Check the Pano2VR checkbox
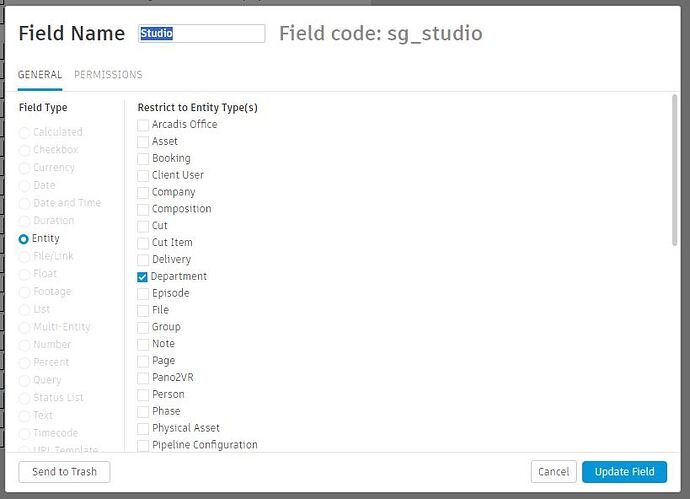Viewport: 690px width, 499px height. [x=143, y=378]
